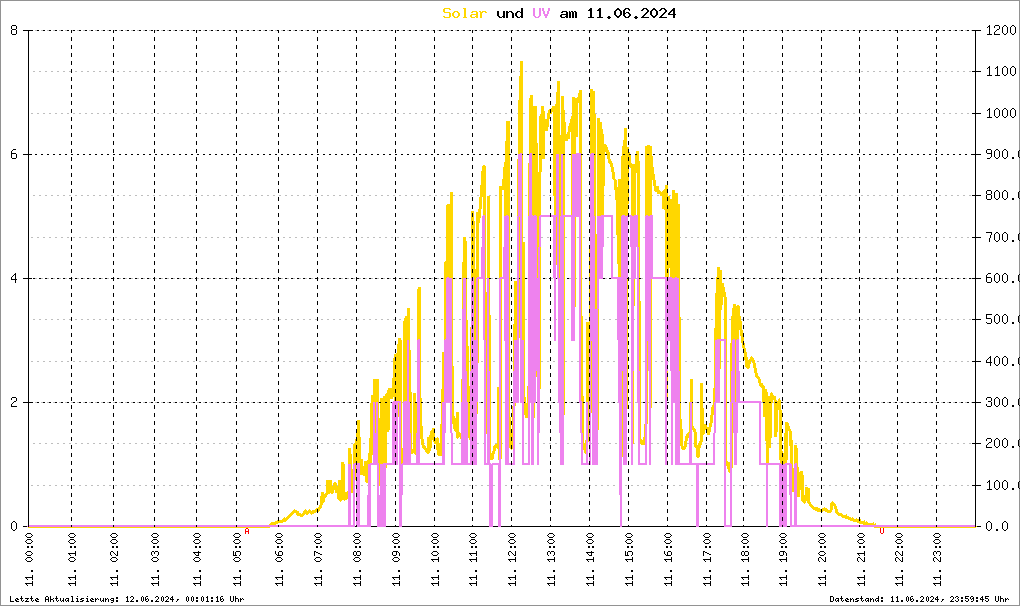This screenshot has height=606, width=1020.
Task: Click time label '11. 07:00'
Action: pyautogui.click(x=318, y=559)
